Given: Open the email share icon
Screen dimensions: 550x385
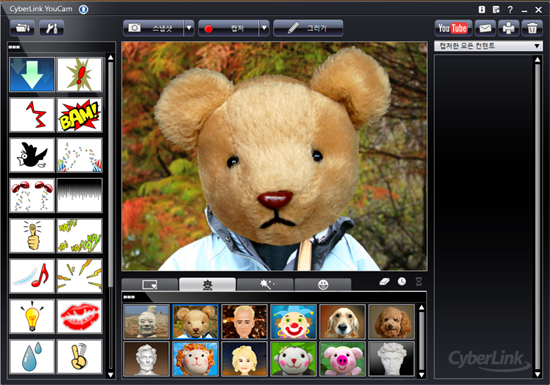Looking at the screenshot, I should tap(485, 28).
